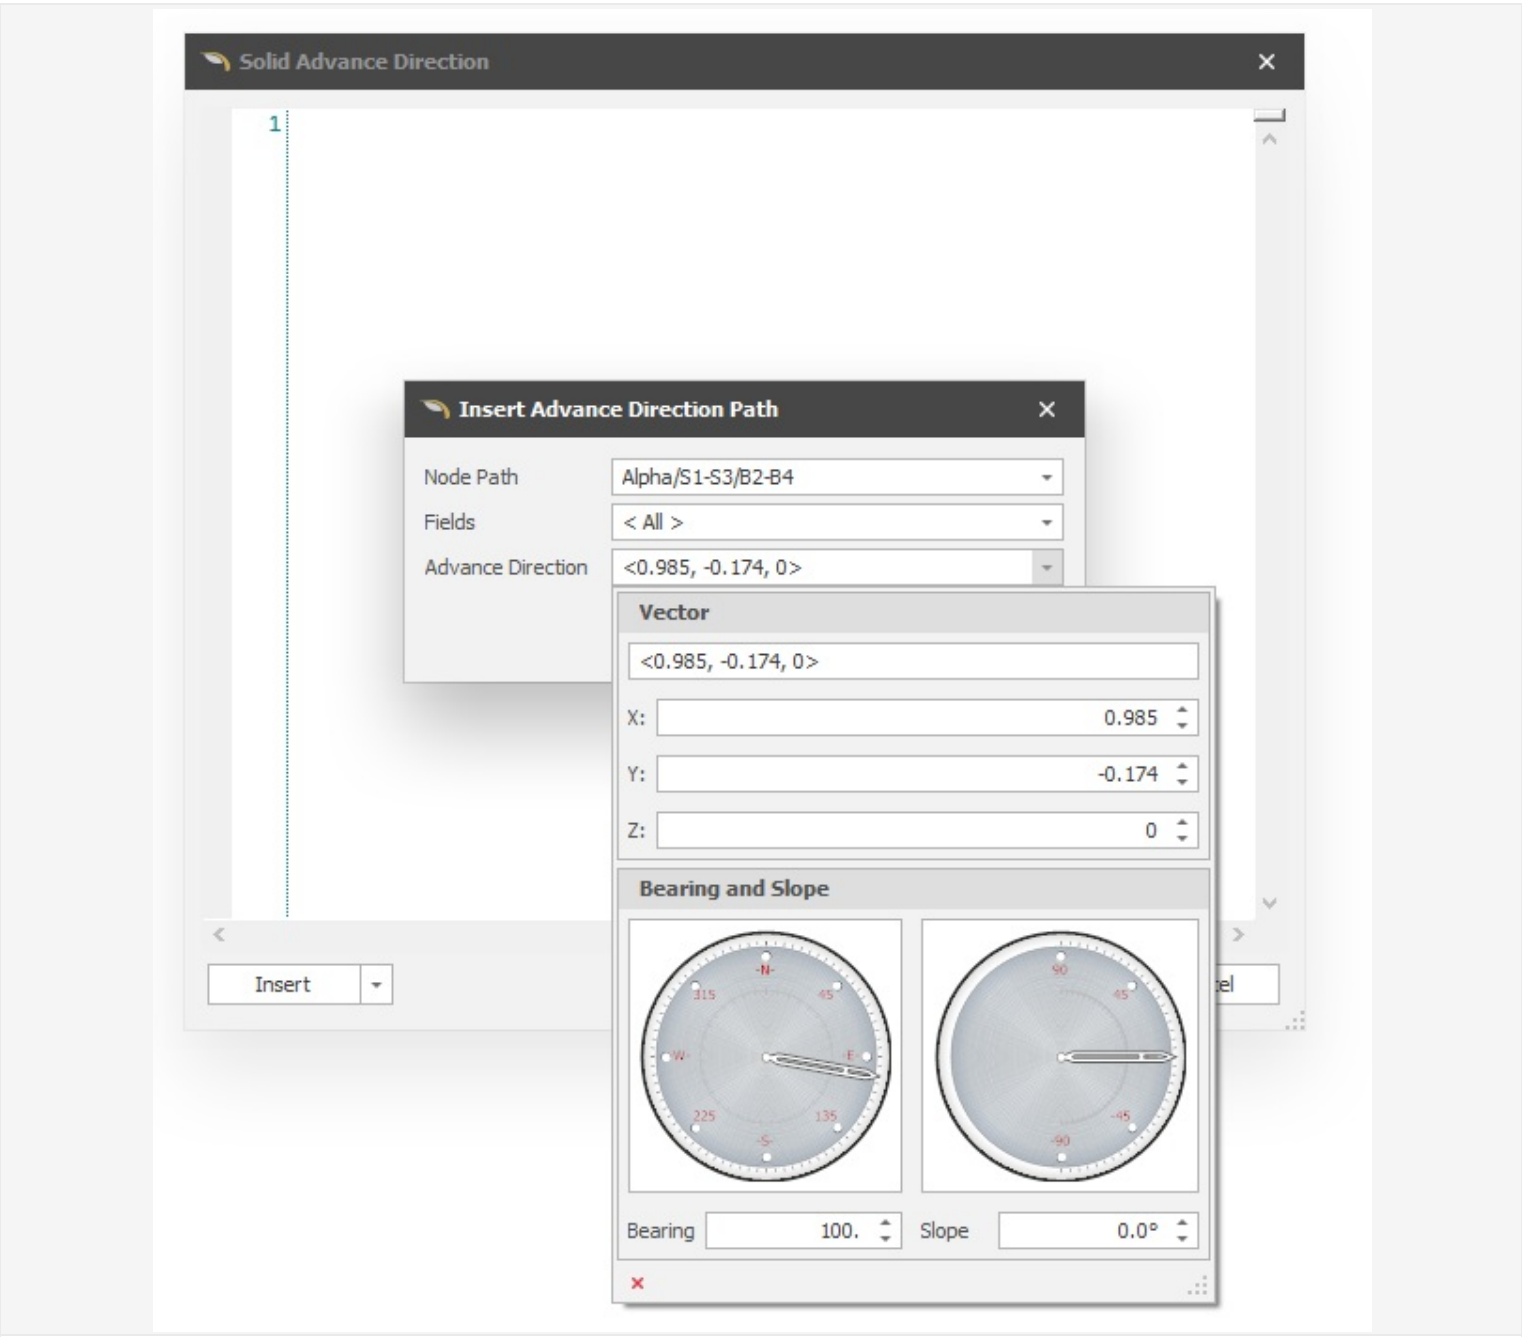The image size is (1522, 1337).
Task: Close the Solid Advance Direction window
Action: coord(1266,62)
